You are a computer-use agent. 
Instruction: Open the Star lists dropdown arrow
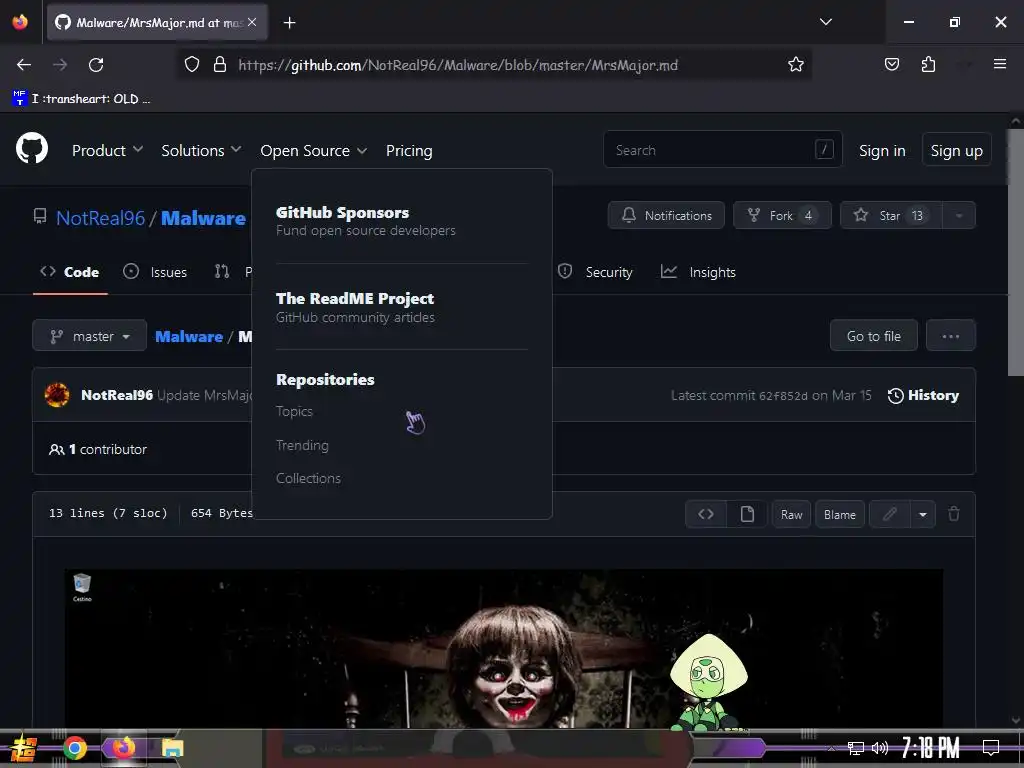coord(959,216)
